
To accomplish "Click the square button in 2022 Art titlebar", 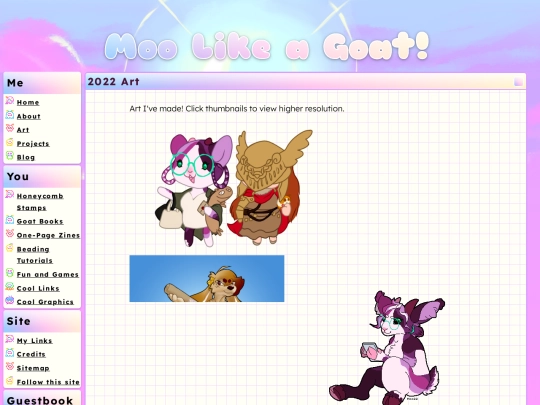I will 518,82.
